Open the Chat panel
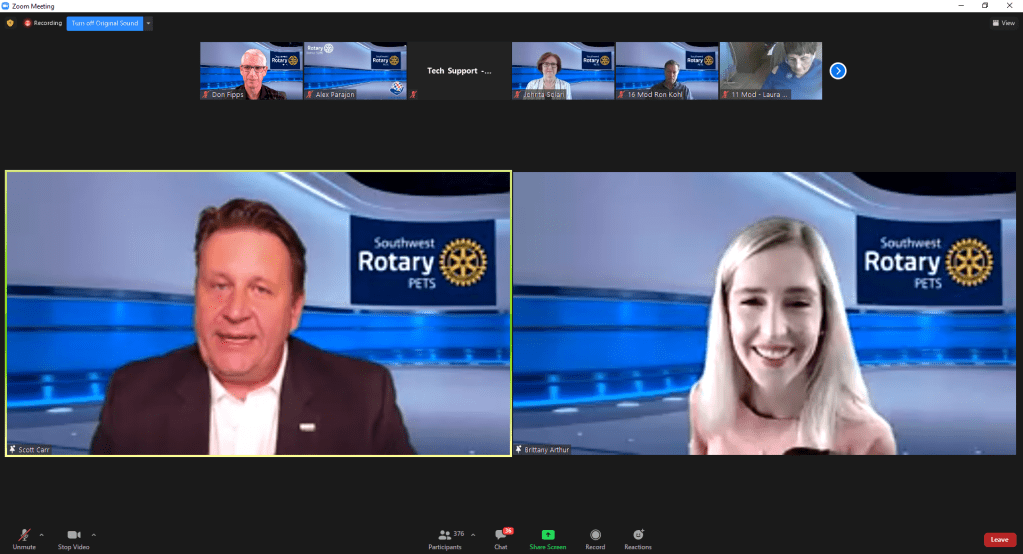 [x=501, y=536]
